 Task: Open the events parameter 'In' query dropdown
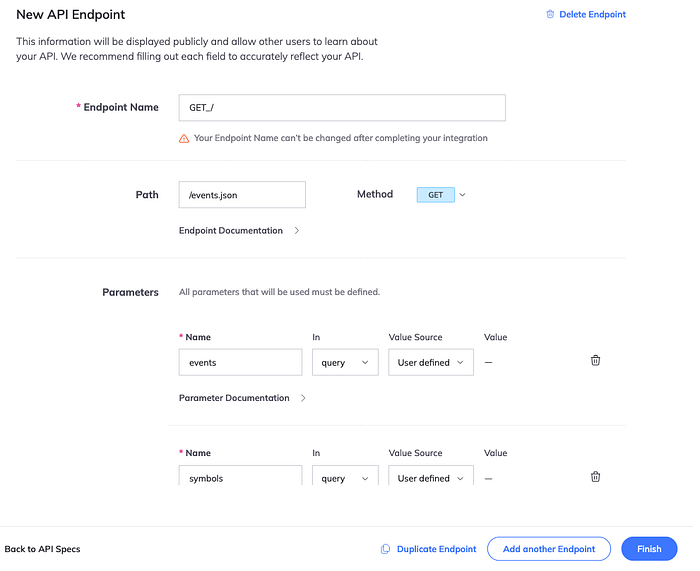coord(345,362)
